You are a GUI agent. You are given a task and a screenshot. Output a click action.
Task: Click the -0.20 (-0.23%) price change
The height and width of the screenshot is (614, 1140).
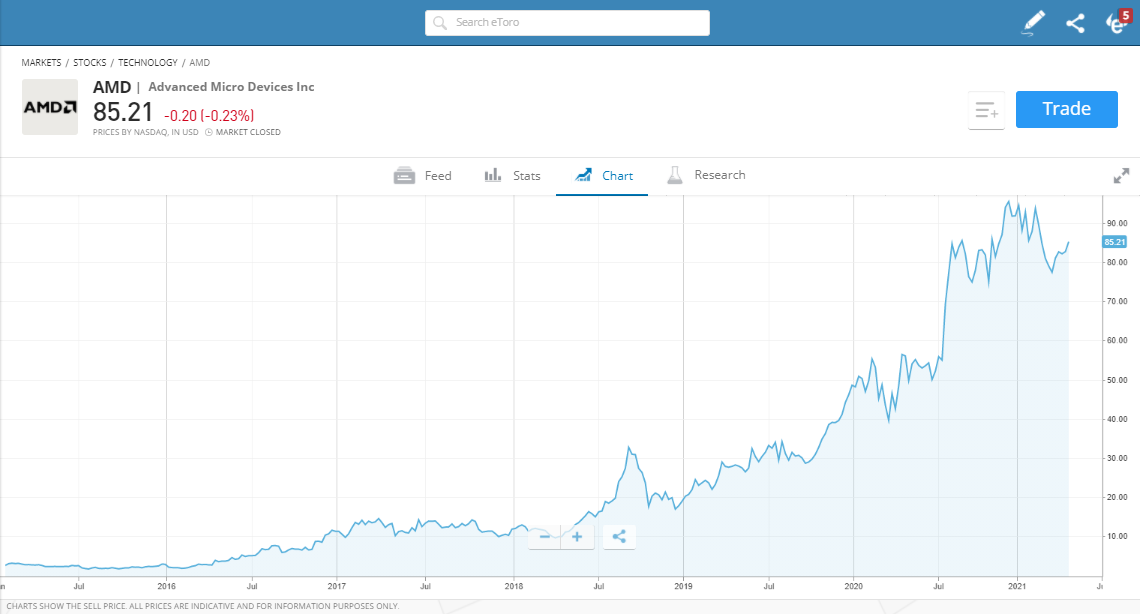(x=209, y=116)
